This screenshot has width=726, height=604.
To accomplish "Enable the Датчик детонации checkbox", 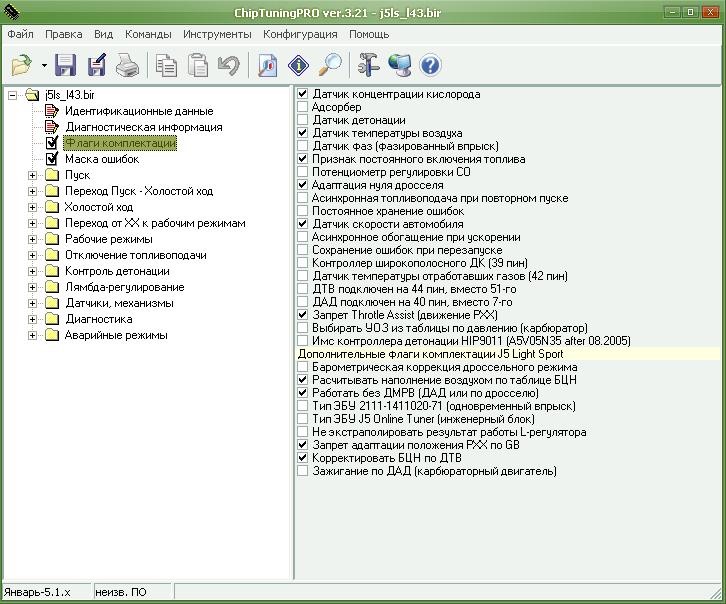I will pyautogui.click(x=303, y=120).
